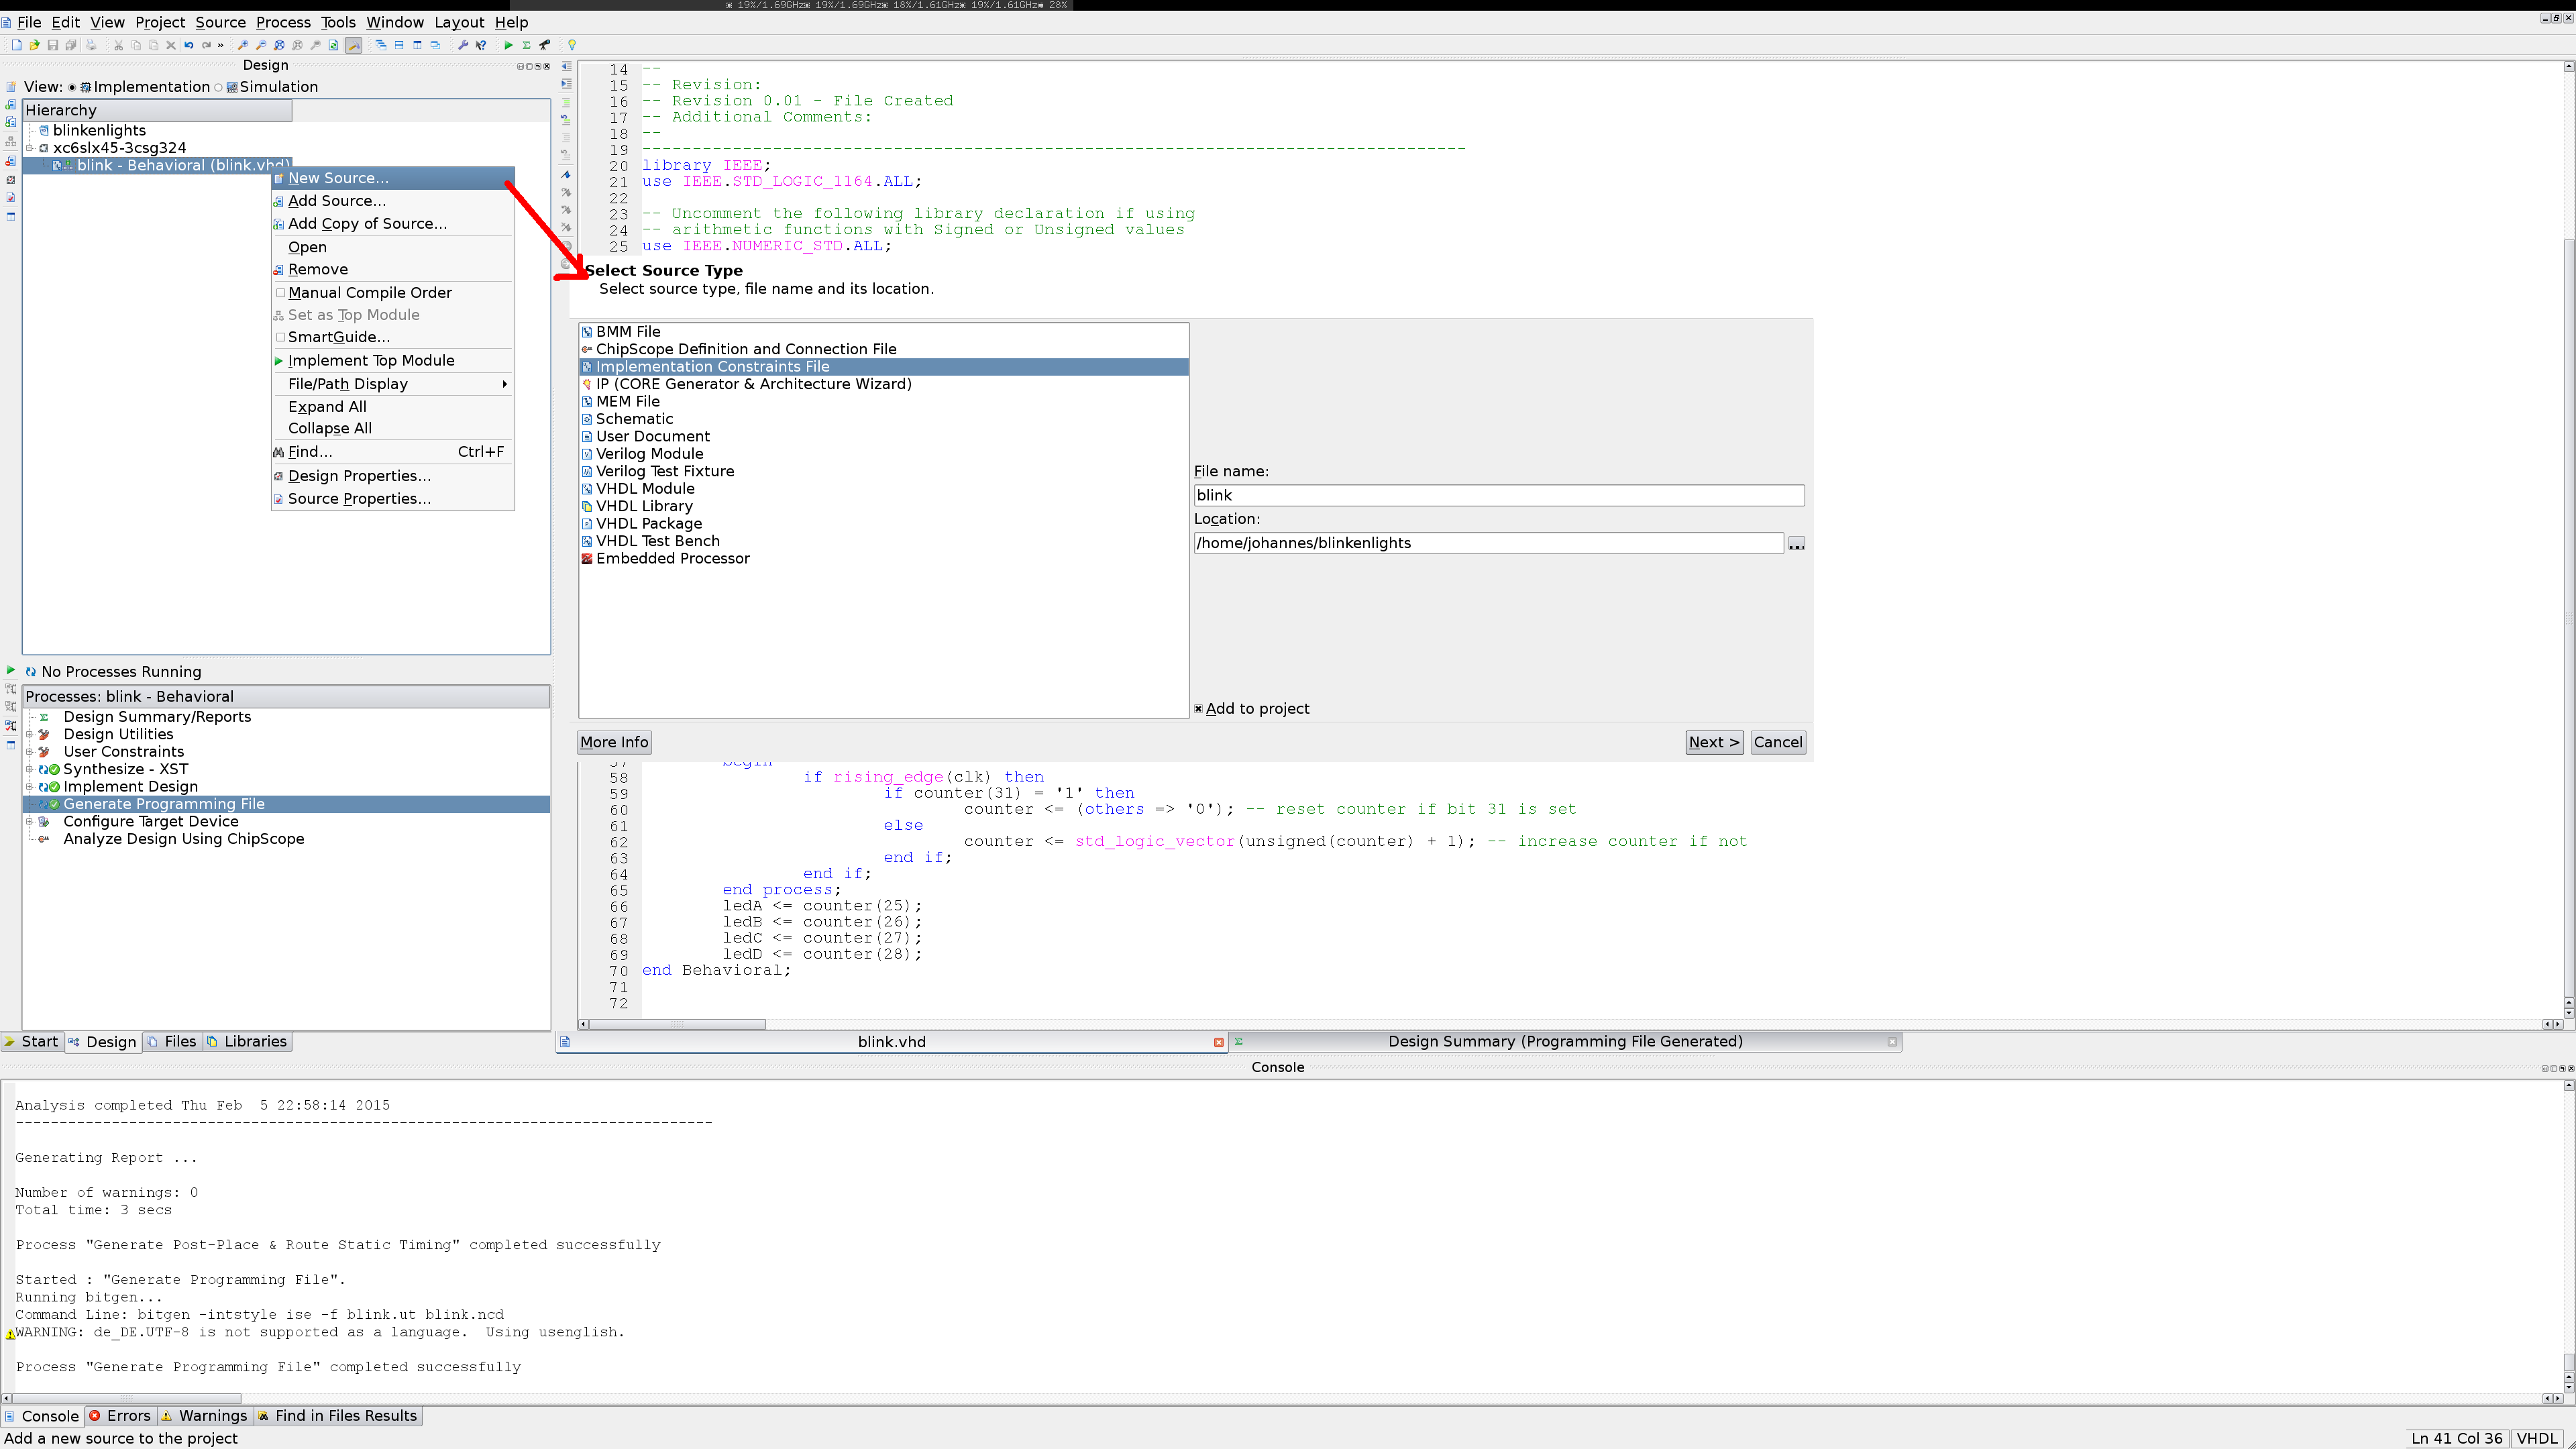Click the Design Summary sigma icon
This screenshot has height=1449, width=2576.
click(526, 45)
